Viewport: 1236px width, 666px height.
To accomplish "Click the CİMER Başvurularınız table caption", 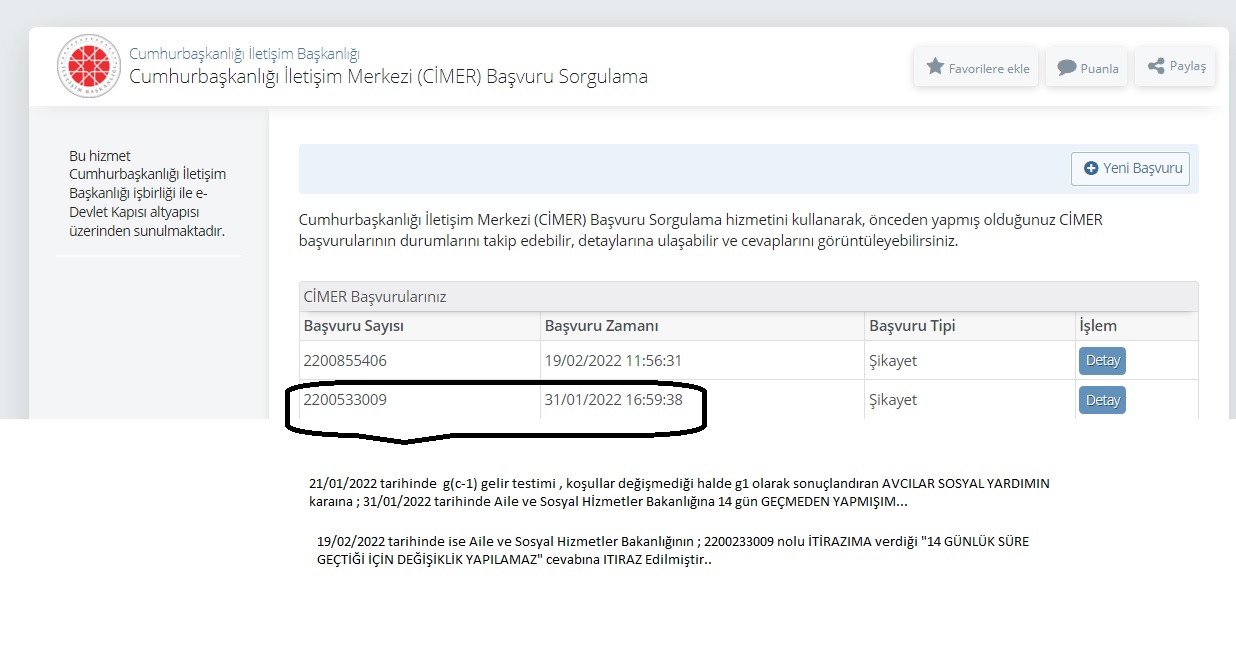I will [375, 297].
